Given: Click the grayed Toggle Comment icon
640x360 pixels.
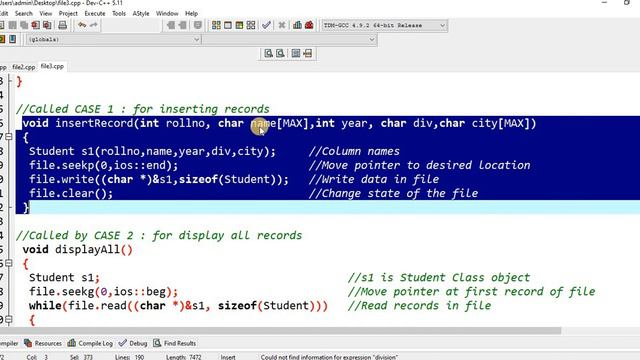Looking at the screenshot, I should (x=198, y=25).
